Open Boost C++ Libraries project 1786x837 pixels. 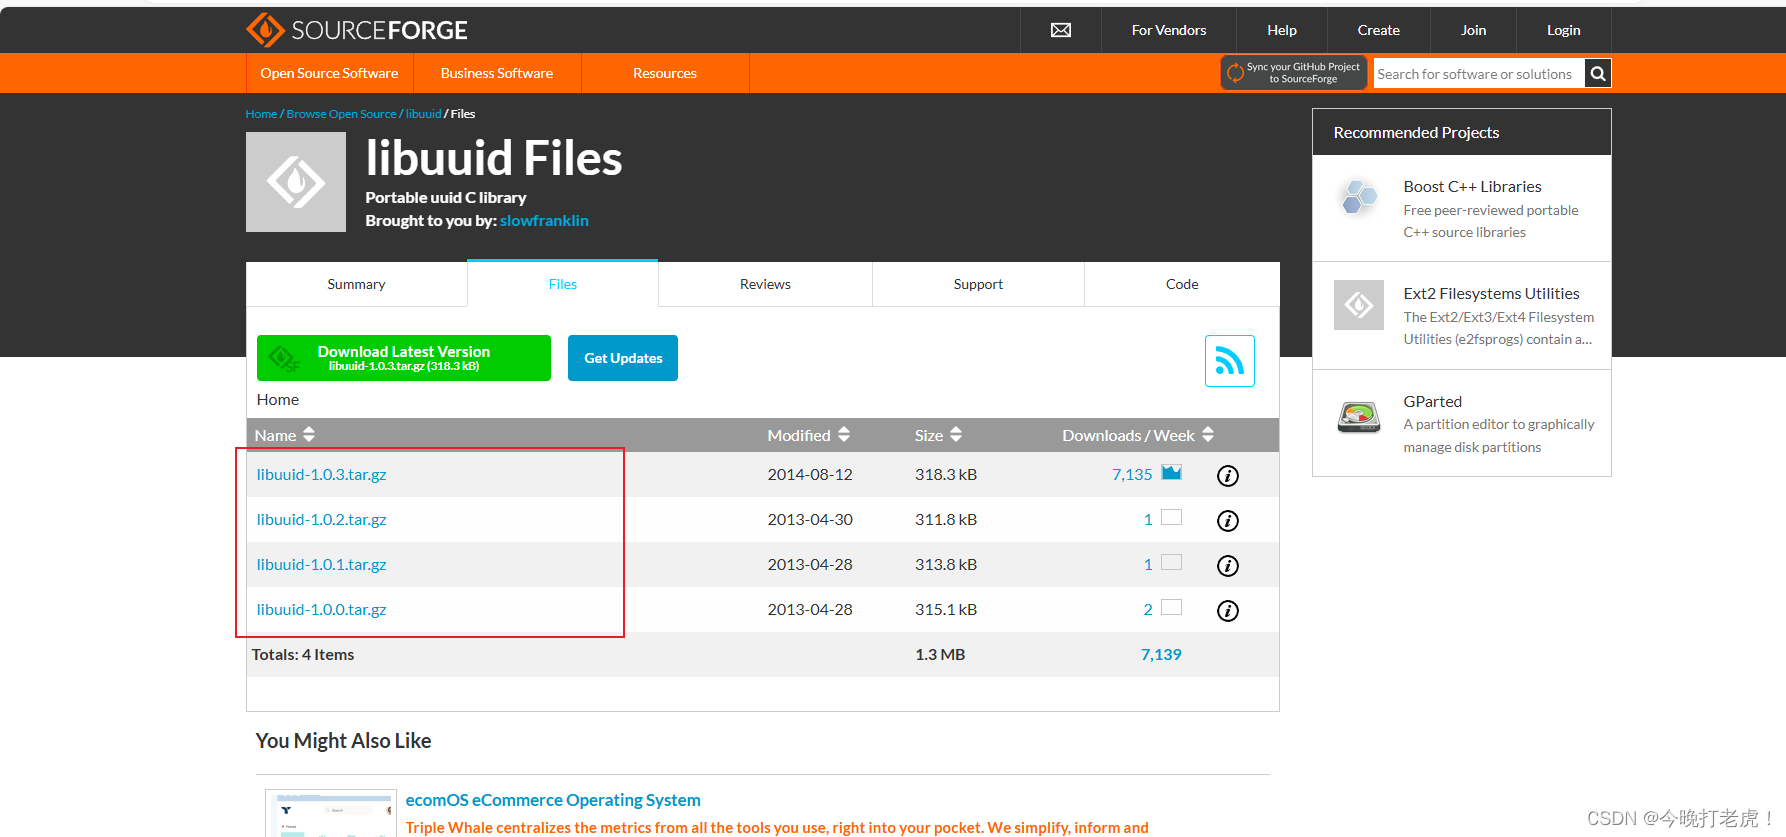pos(1472,186)
